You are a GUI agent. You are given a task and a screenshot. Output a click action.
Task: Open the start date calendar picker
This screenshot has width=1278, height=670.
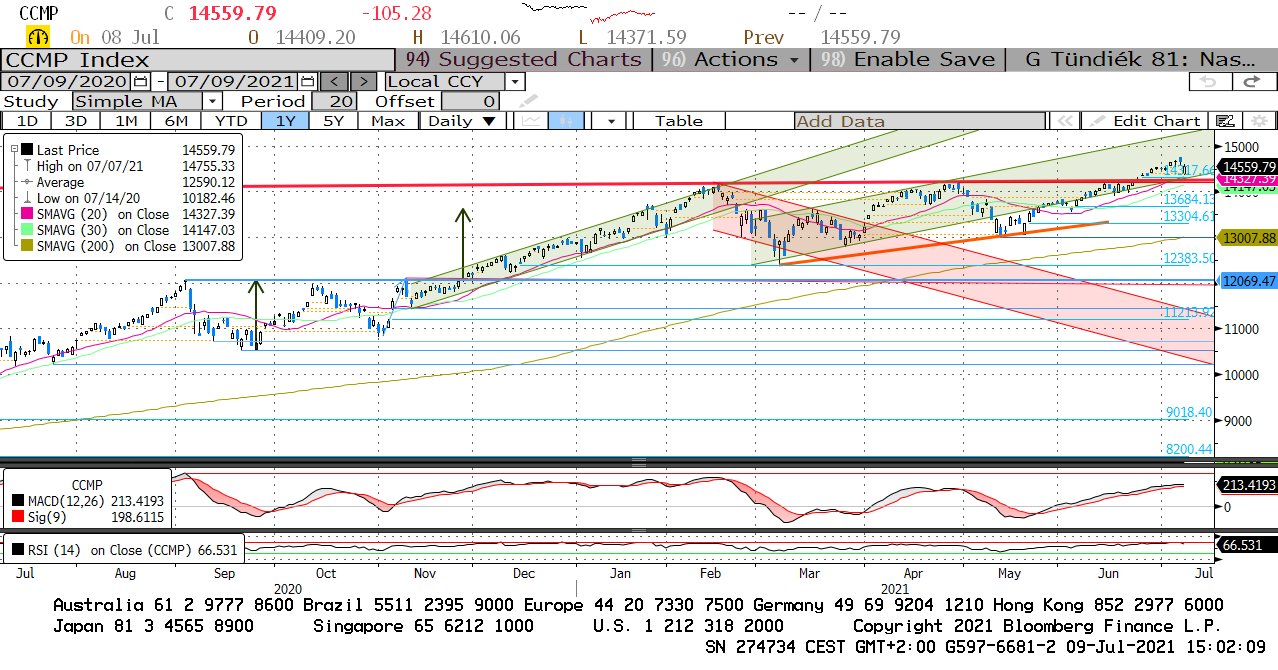click(x=141, y=81)
